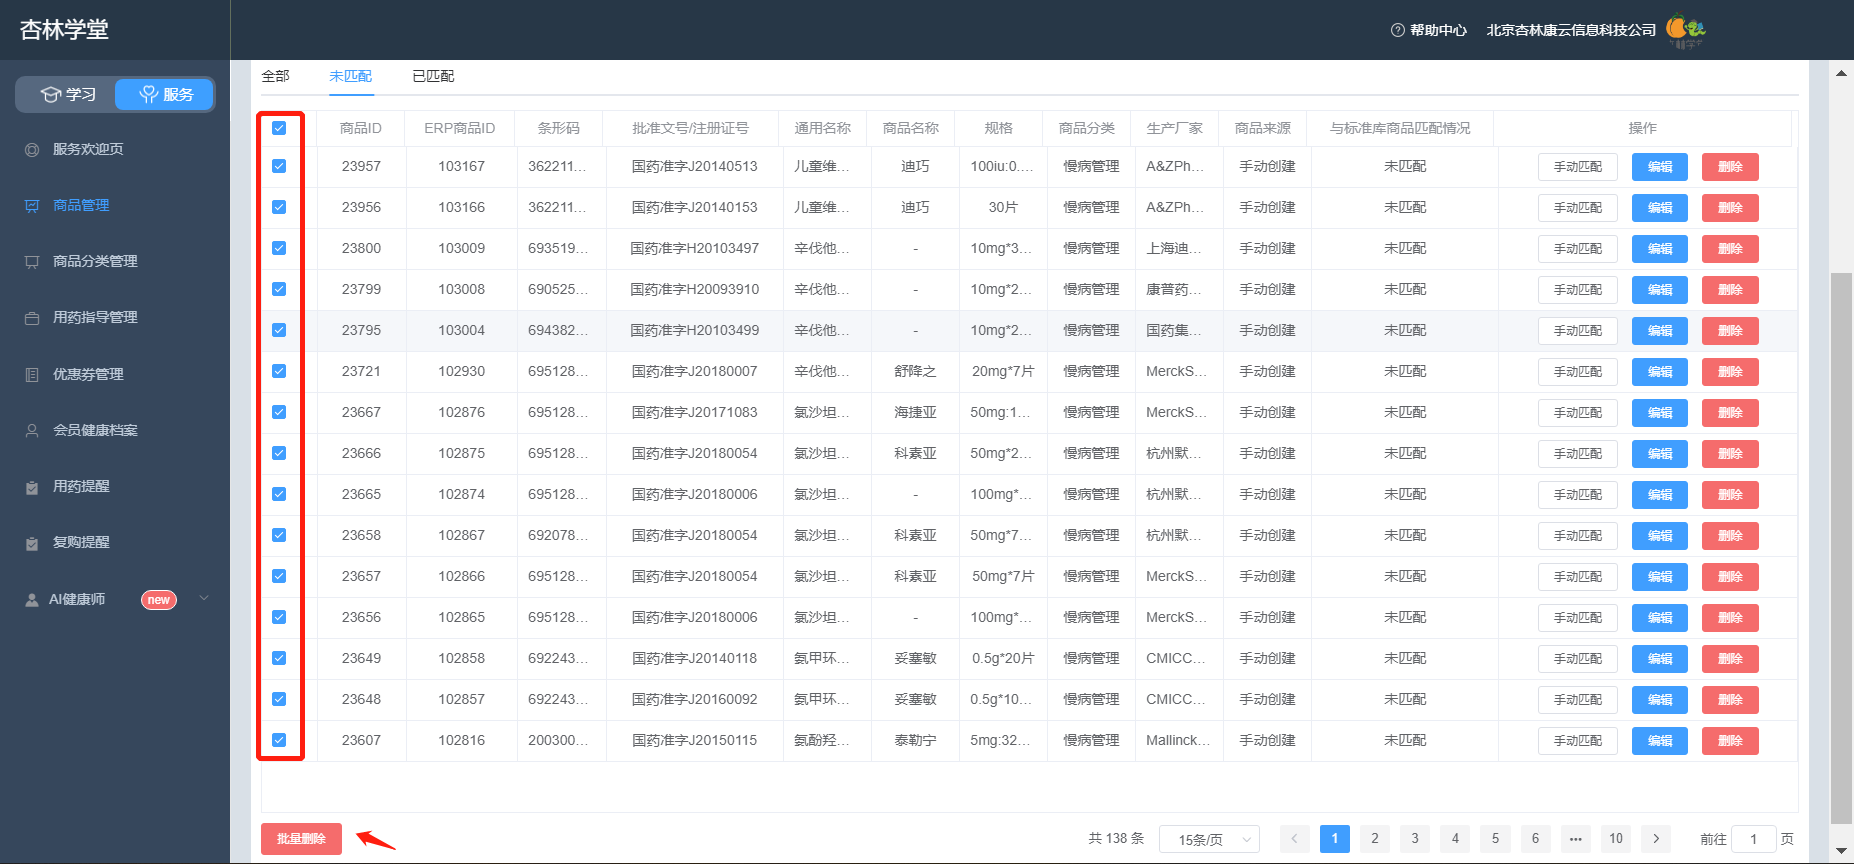Go to next page arrow in pagination
The height and width of the screenshot is (864, 1854).
click(x=1656, y=839)
